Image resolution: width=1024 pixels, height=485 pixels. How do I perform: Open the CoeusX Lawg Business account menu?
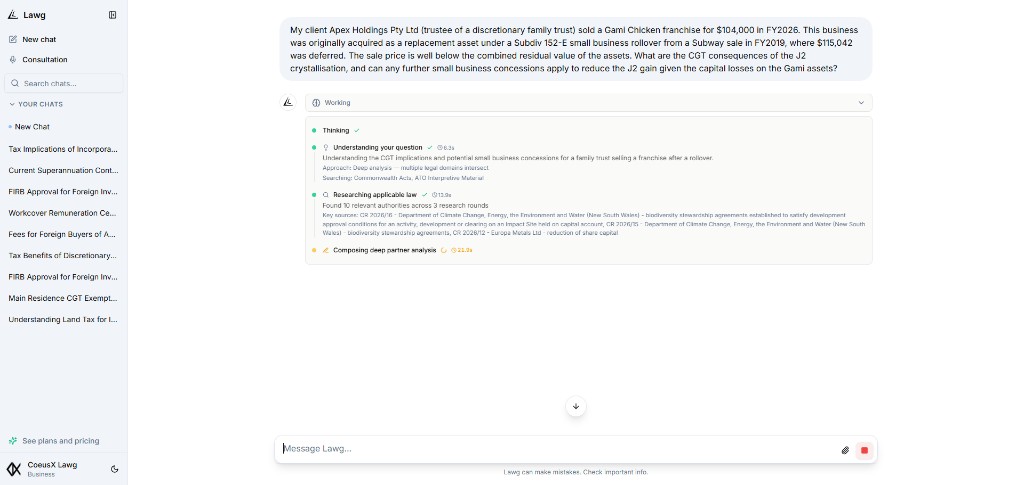52,469
